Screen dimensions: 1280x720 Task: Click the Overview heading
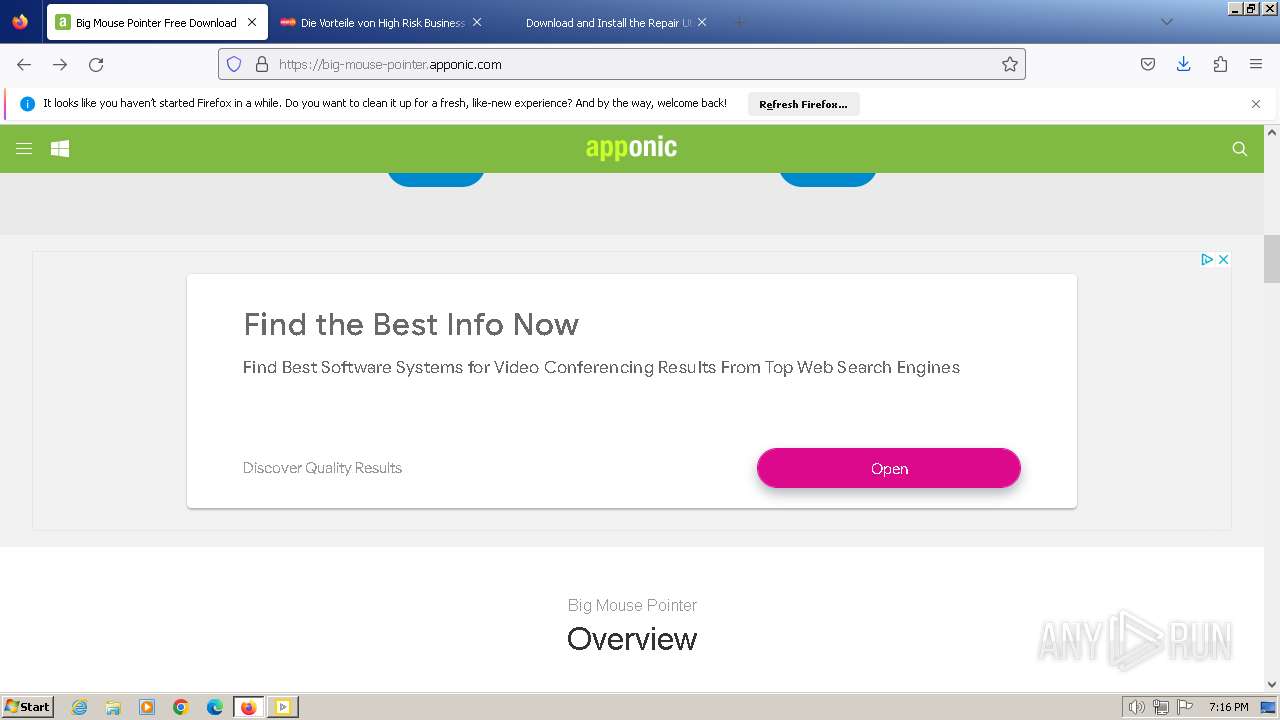click(632, 639)
